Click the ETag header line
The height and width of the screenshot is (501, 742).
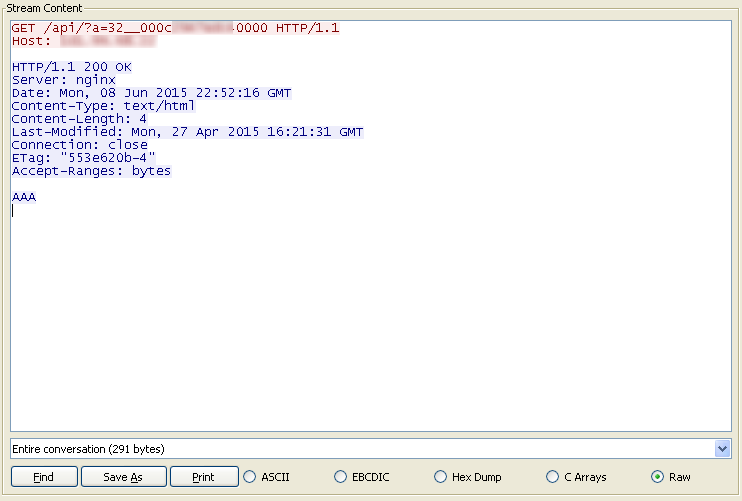pyautogui.click(x=84, y=158)
